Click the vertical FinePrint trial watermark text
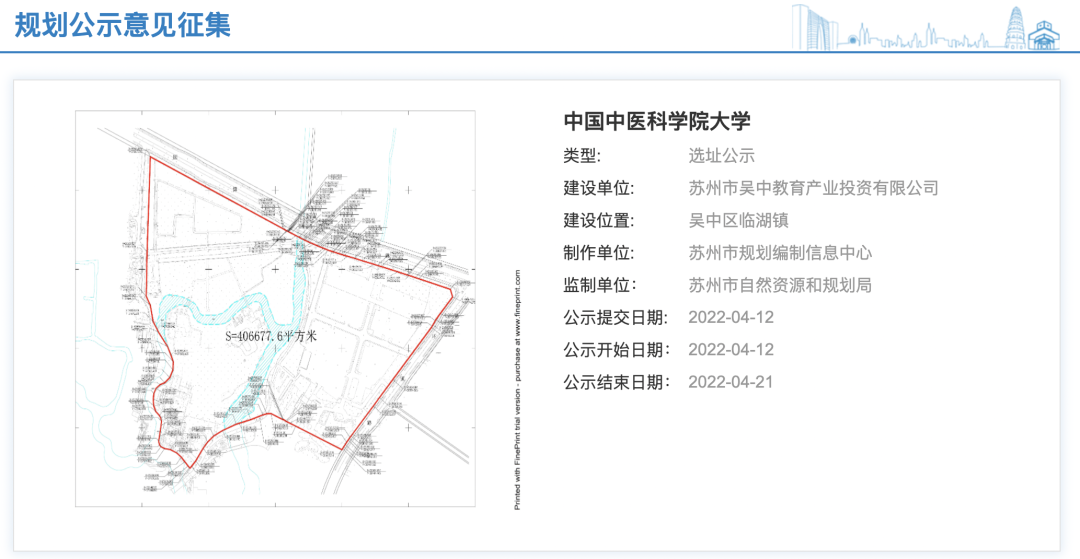 tap(517, 390)
